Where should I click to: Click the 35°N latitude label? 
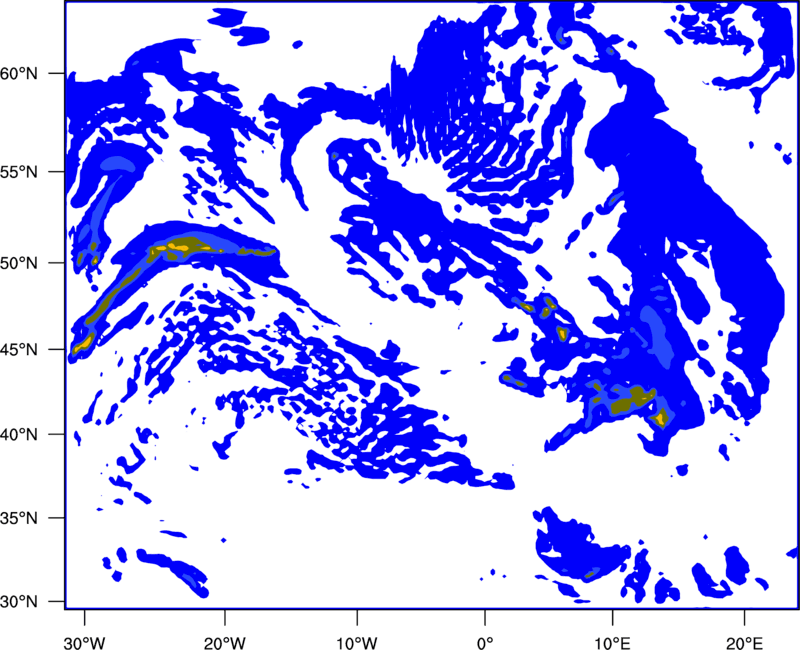point(19,518)
